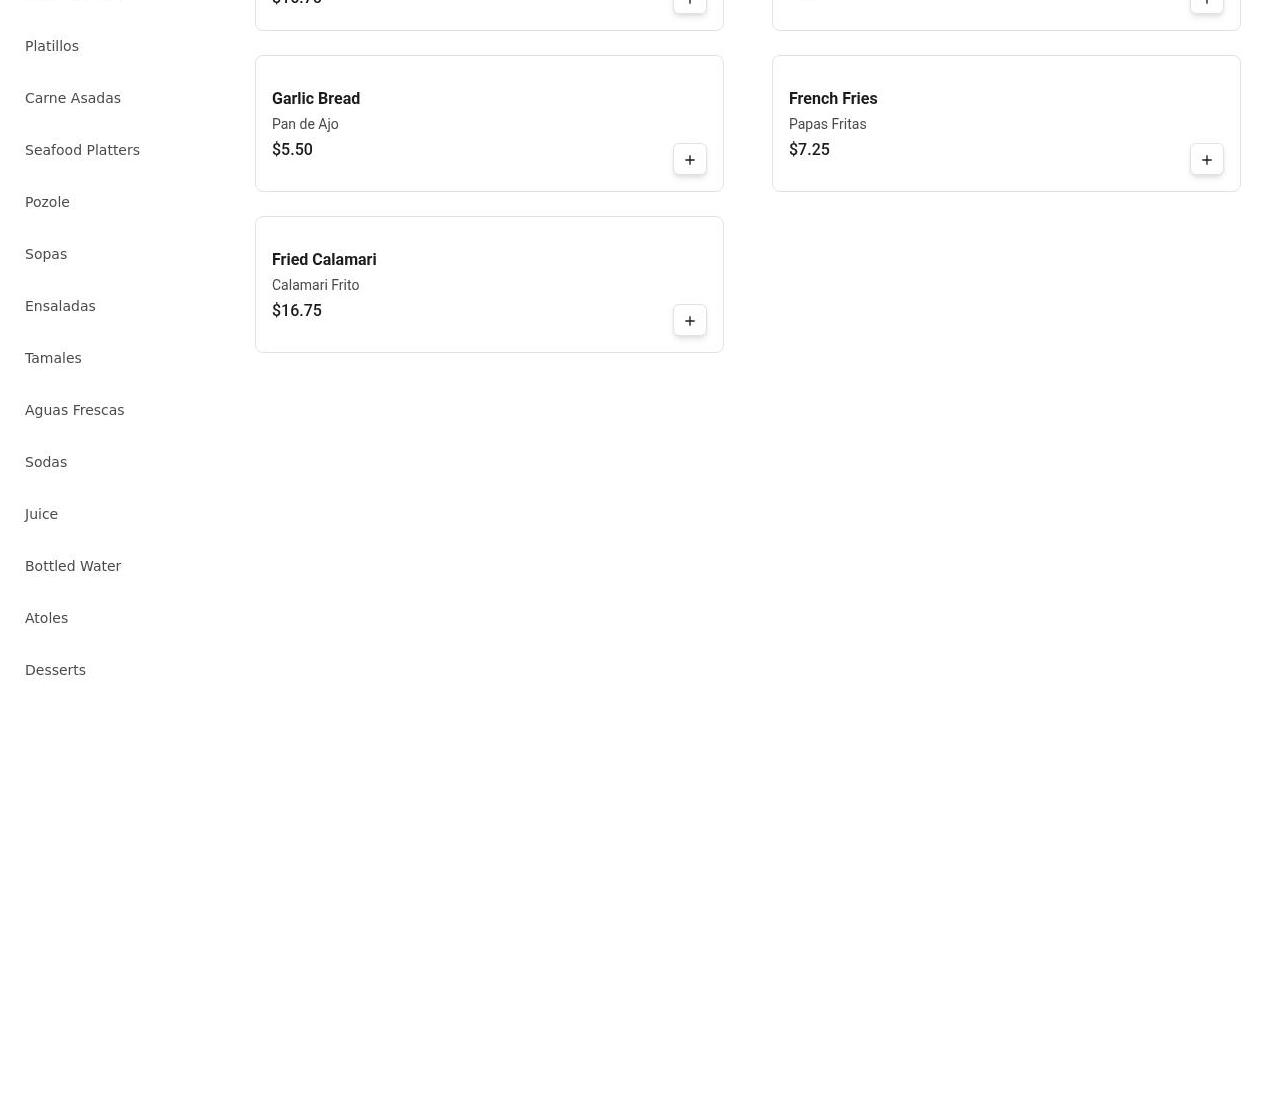This screenshot has width=1270, height=1095.
Task: Open the French Fries item details
Action: point(833,98)
